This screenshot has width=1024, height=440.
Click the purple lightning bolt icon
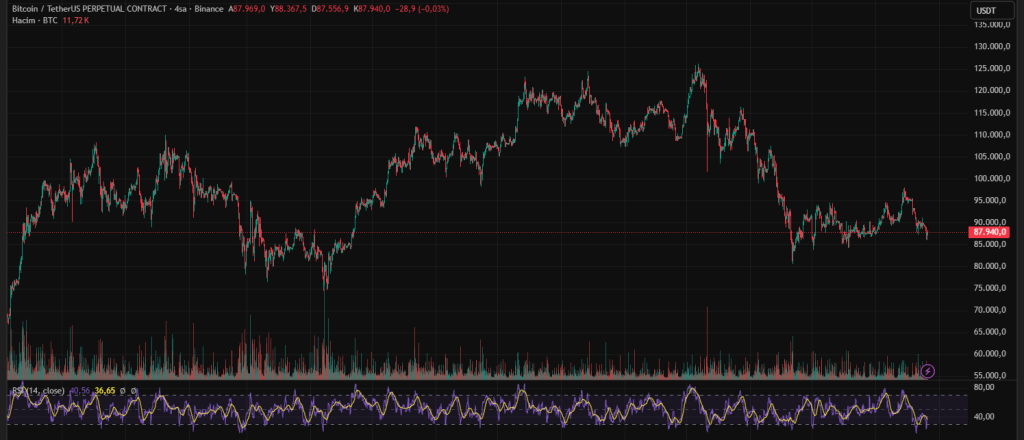928,371
